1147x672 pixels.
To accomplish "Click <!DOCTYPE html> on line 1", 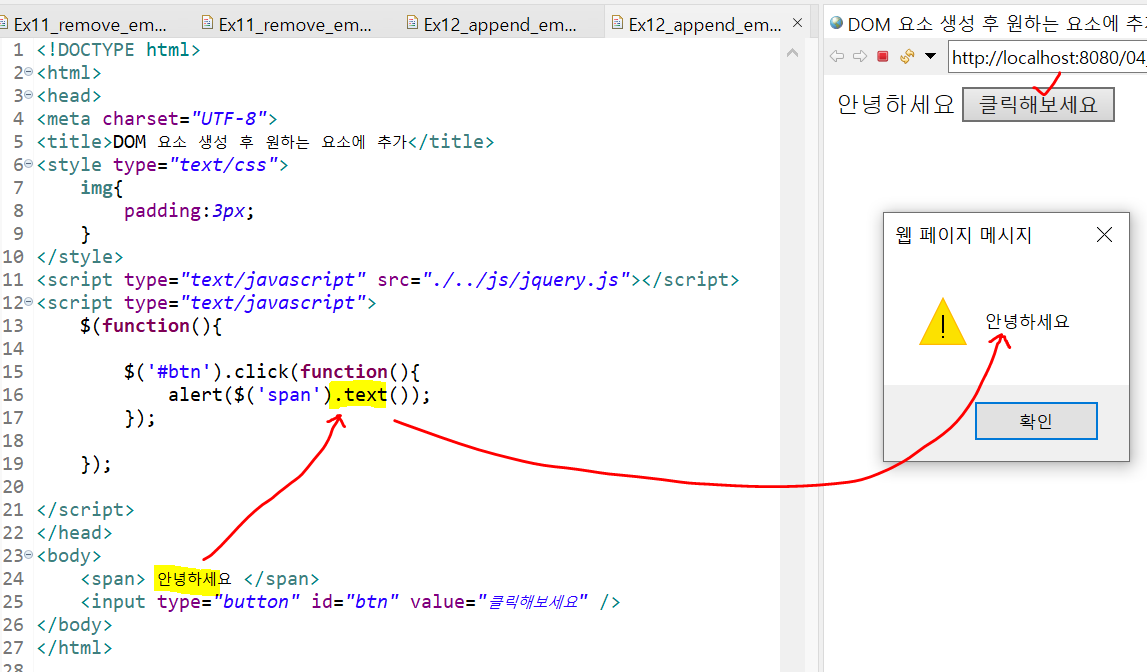I will pyautogui.click(x=119, y=50).
